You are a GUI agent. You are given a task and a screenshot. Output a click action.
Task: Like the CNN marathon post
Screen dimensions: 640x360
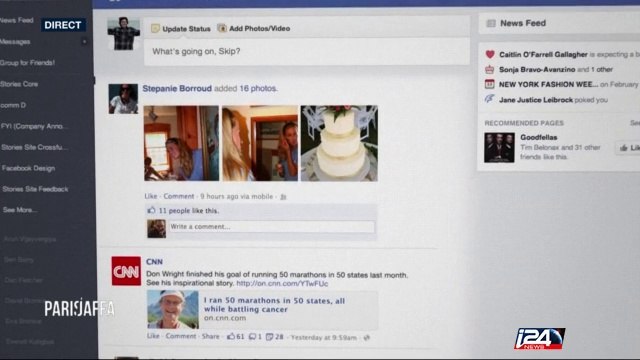click(x=153, y=336)
